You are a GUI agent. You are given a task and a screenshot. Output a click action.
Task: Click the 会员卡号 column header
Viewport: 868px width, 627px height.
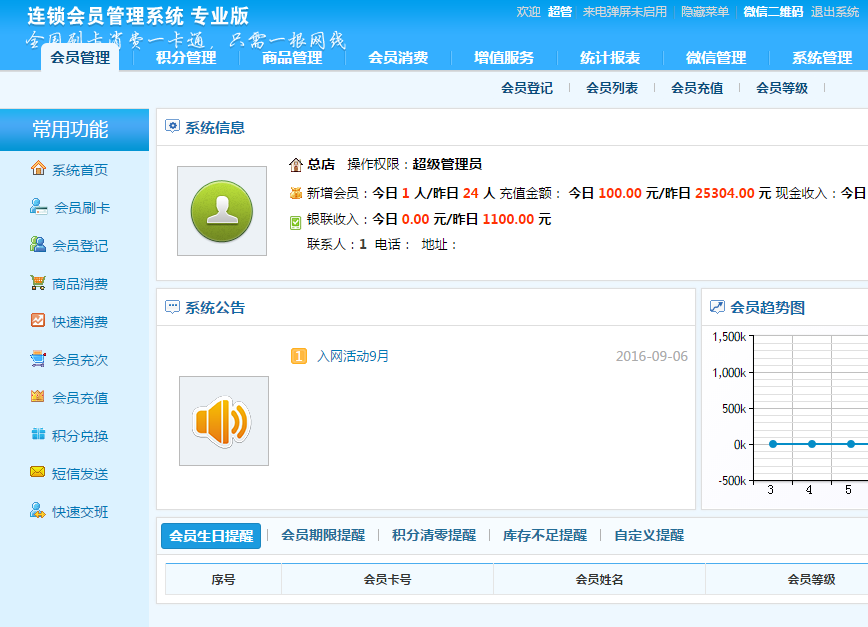click(x=387, y=579)
